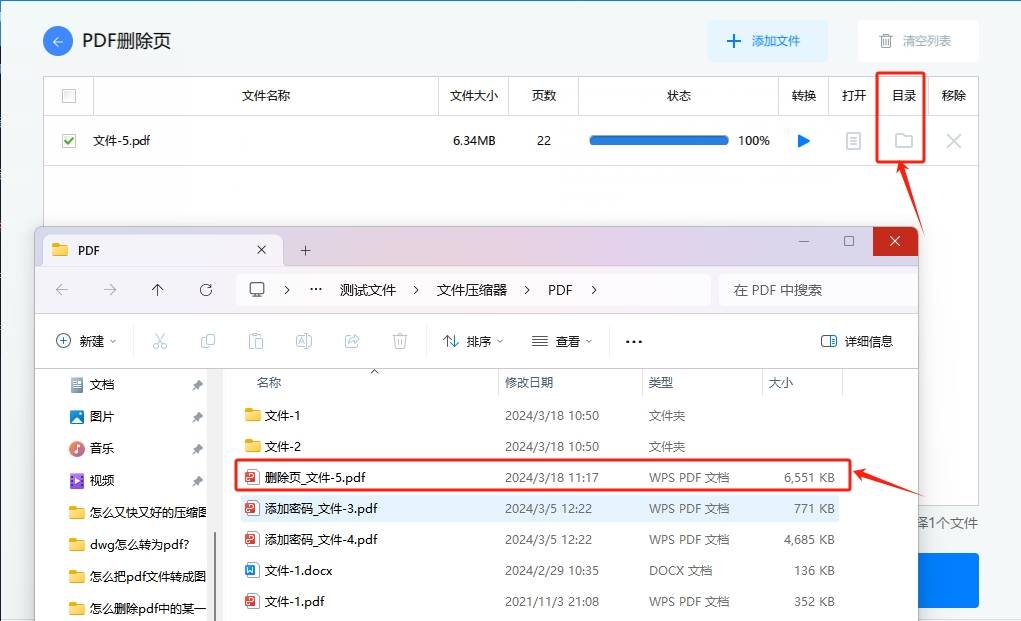Click the 添加文件 button

click(767, 40)
